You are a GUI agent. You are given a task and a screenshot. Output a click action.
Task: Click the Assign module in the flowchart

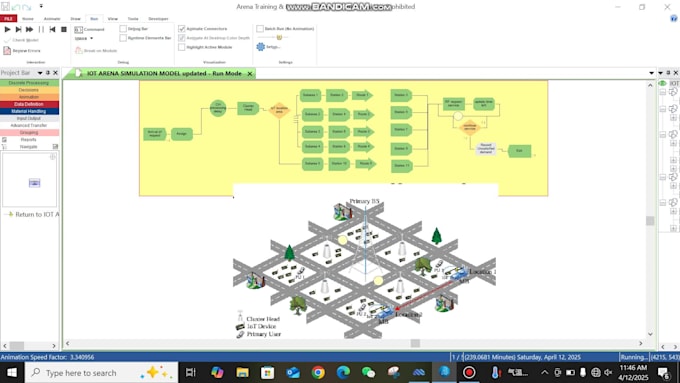pyautogui.click(x=182, y=134)
